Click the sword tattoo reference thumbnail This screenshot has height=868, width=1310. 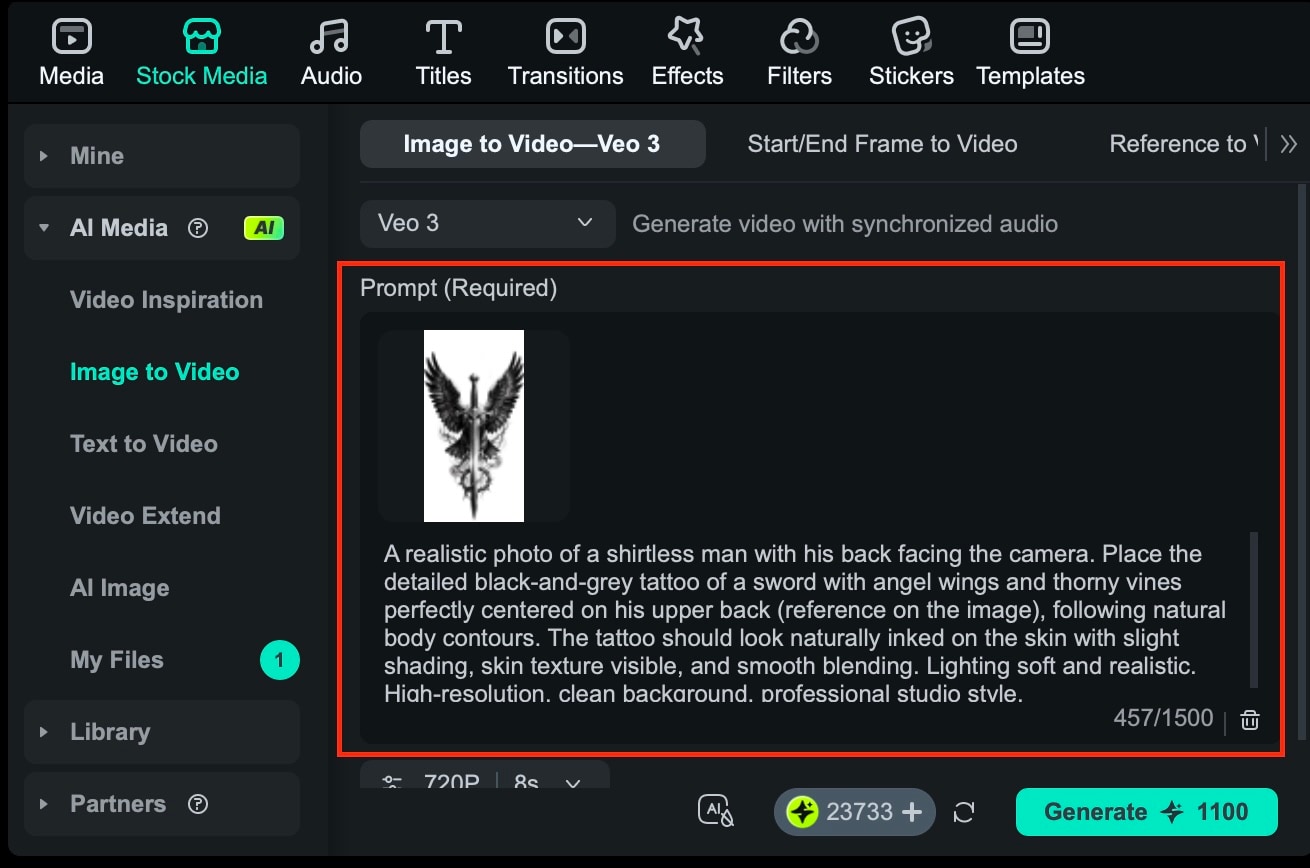pos(474,425)
